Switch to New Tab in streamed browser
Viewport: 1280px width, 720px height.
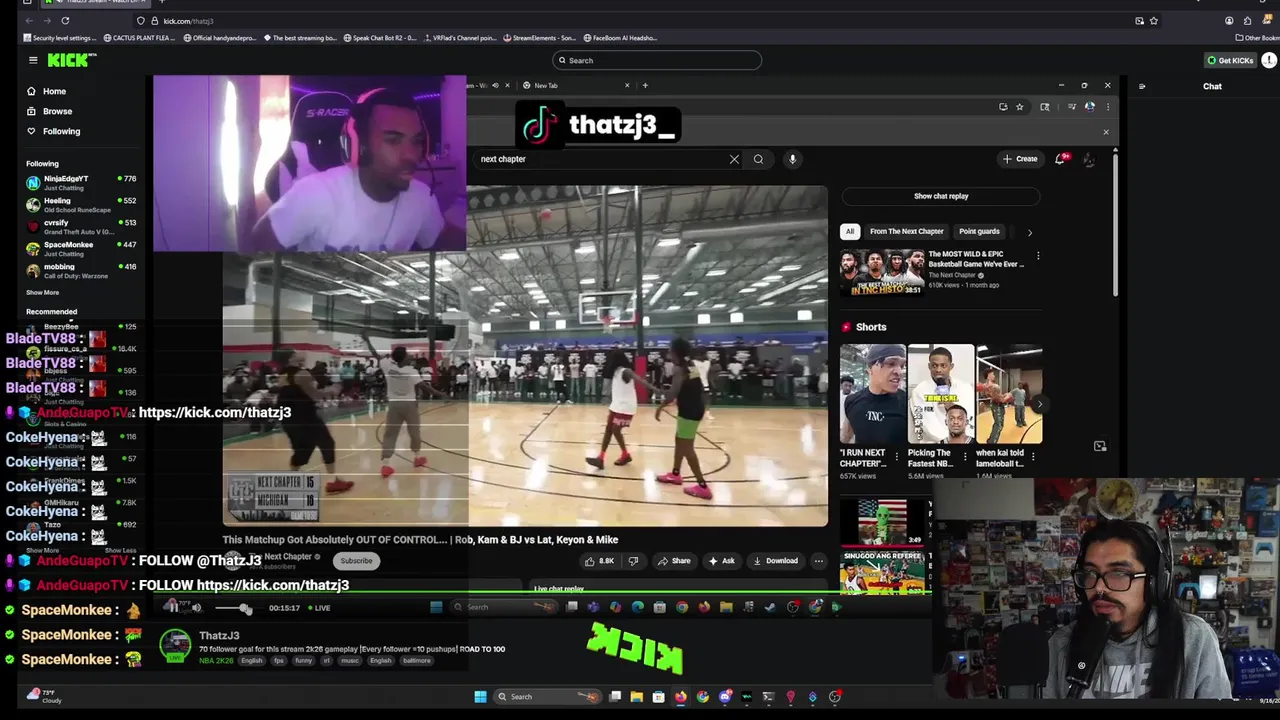575,85
